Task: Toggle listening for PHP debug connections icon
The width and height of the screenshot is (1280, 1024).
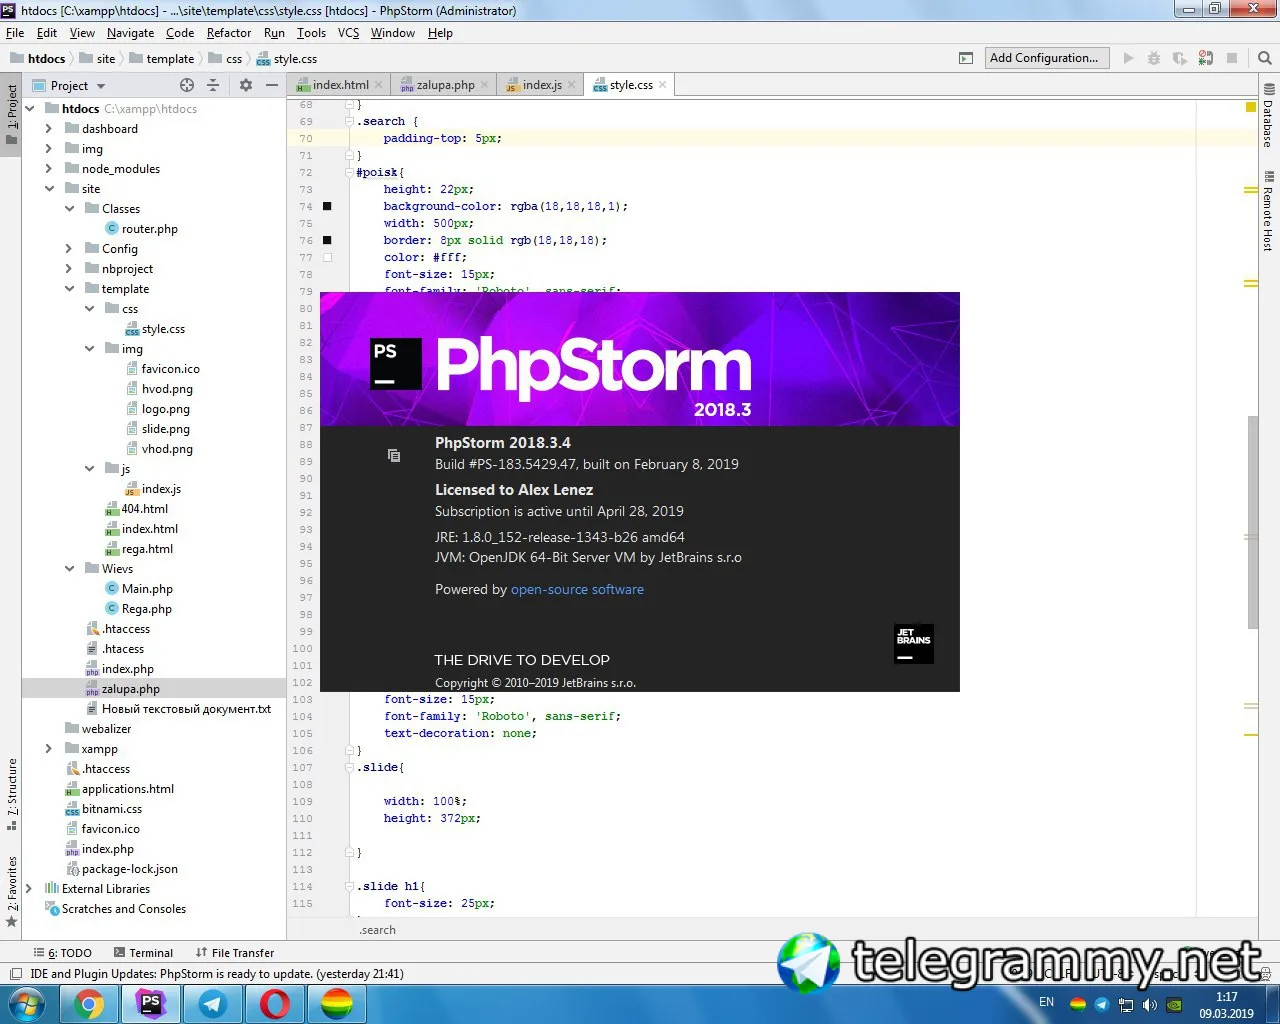Action: tap(1206, 58)
